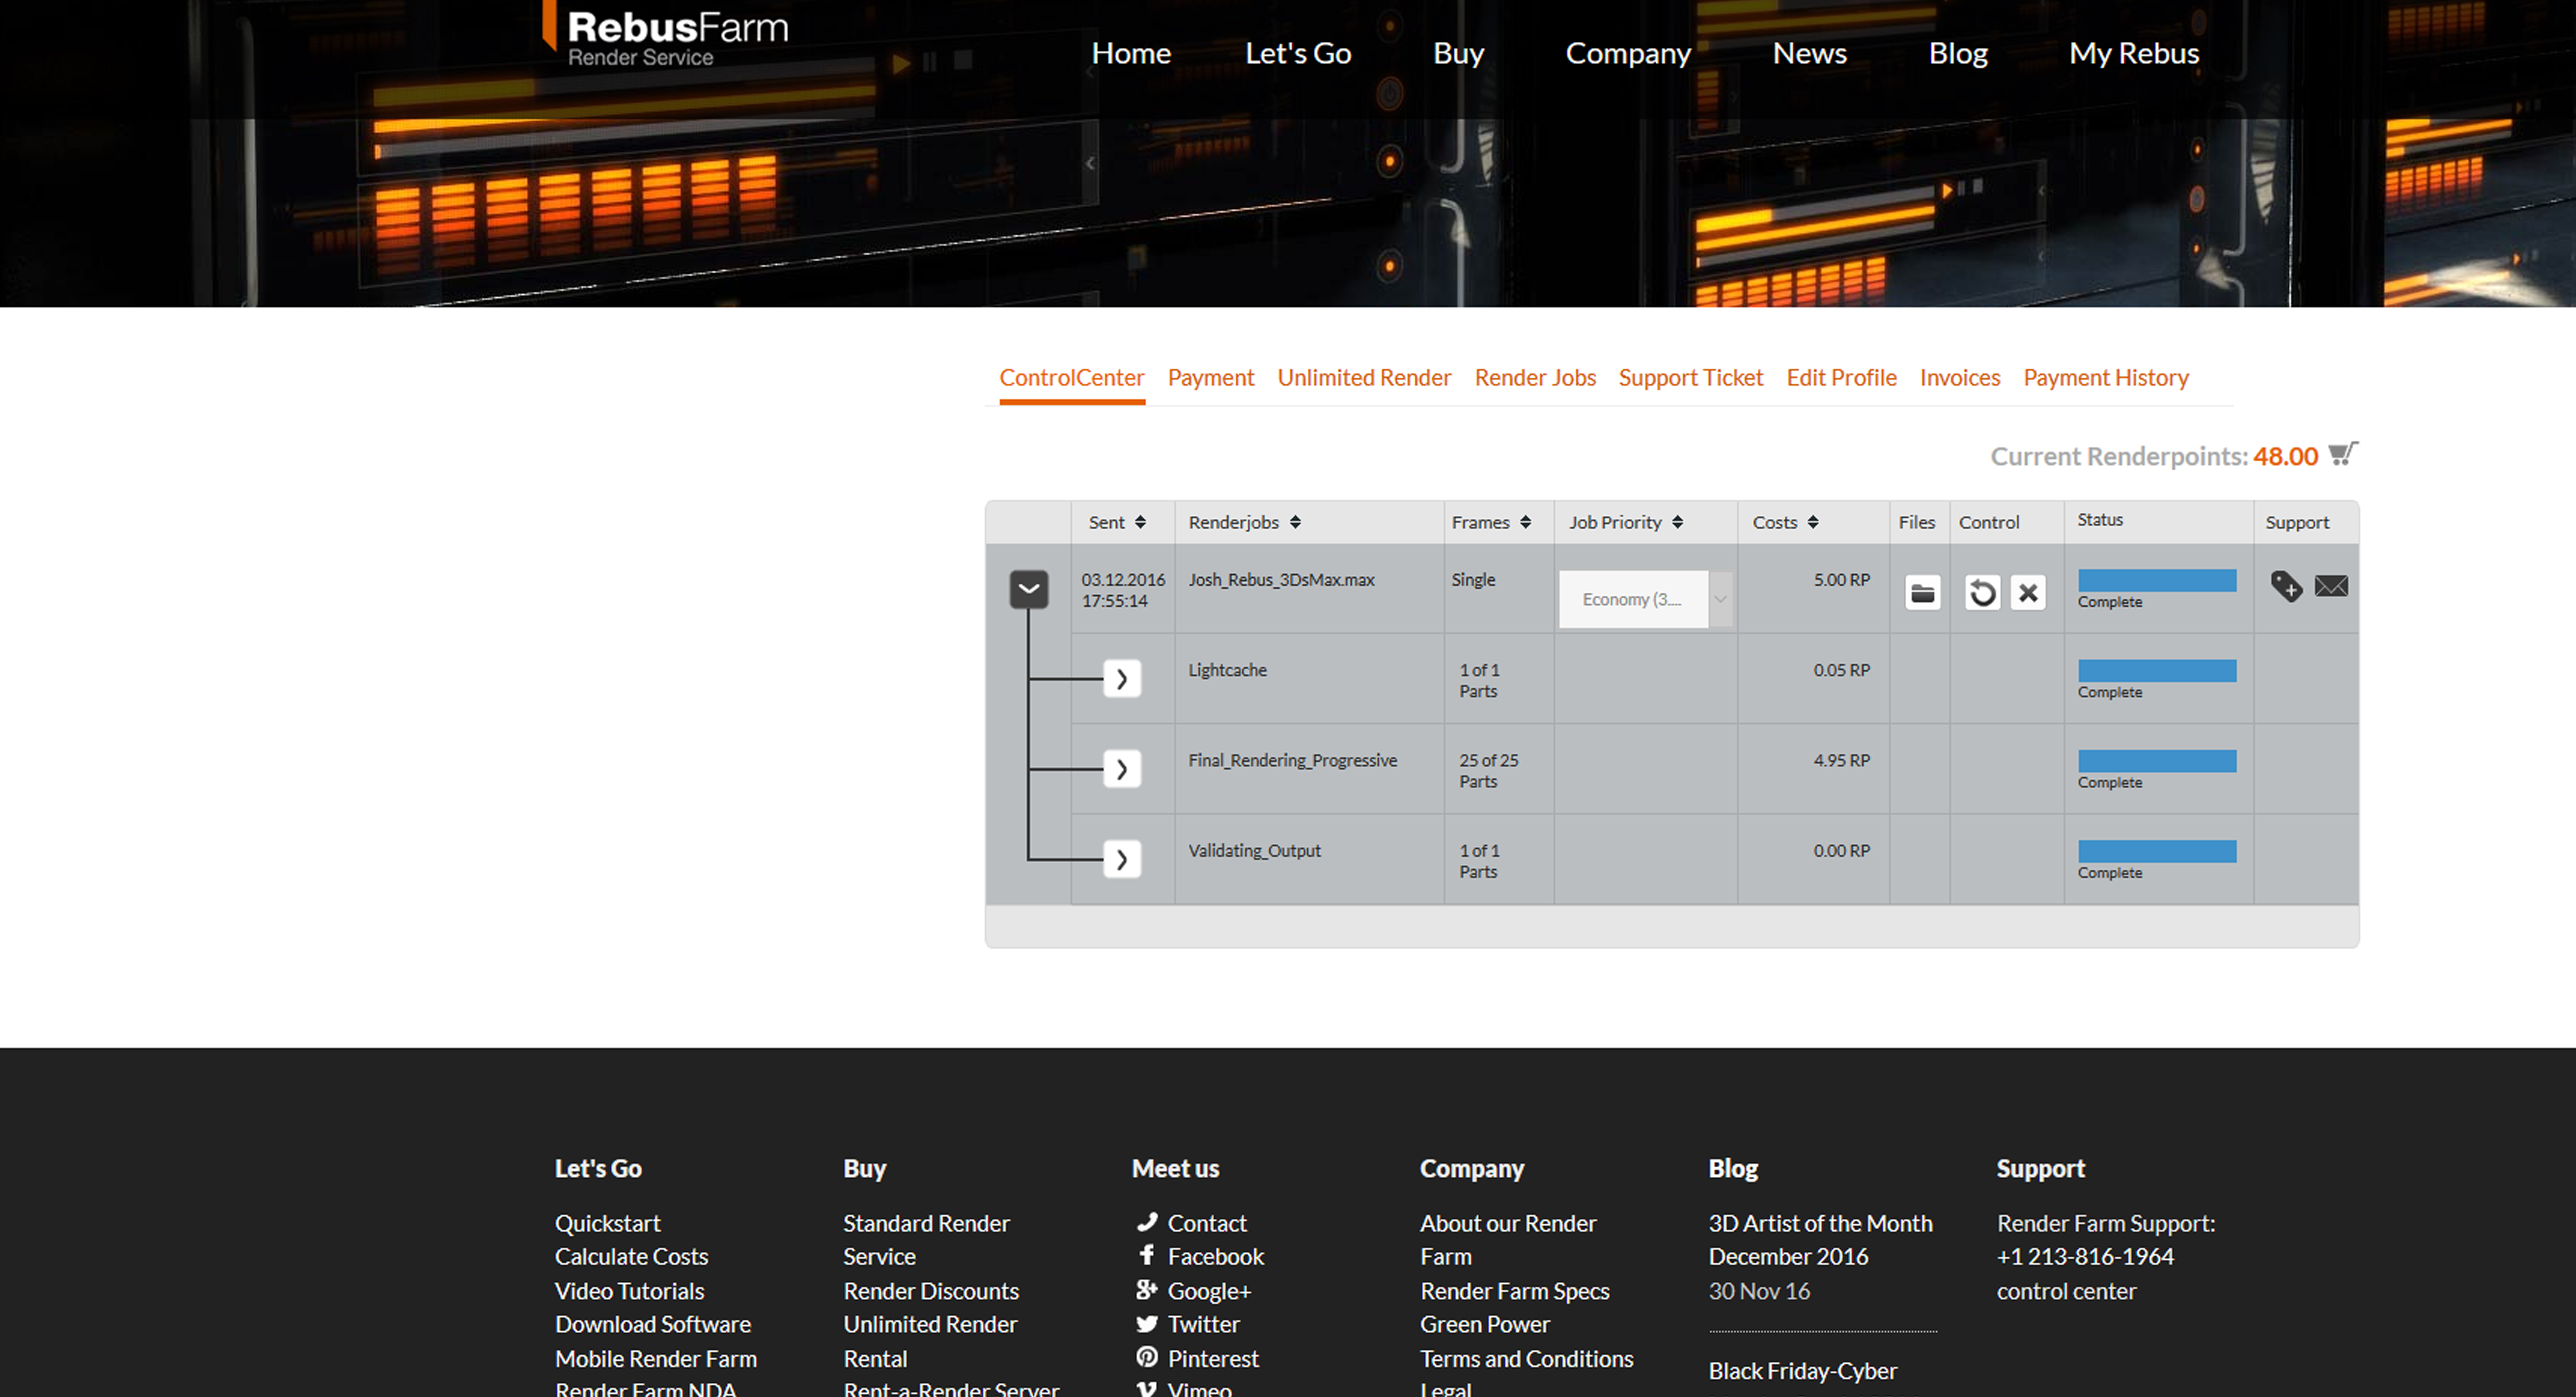Select the Josh_Rebus_3DsMax.max job name
Image resolution: width=2576 pixels, height=1397 pixels.
click(1281, 580)
